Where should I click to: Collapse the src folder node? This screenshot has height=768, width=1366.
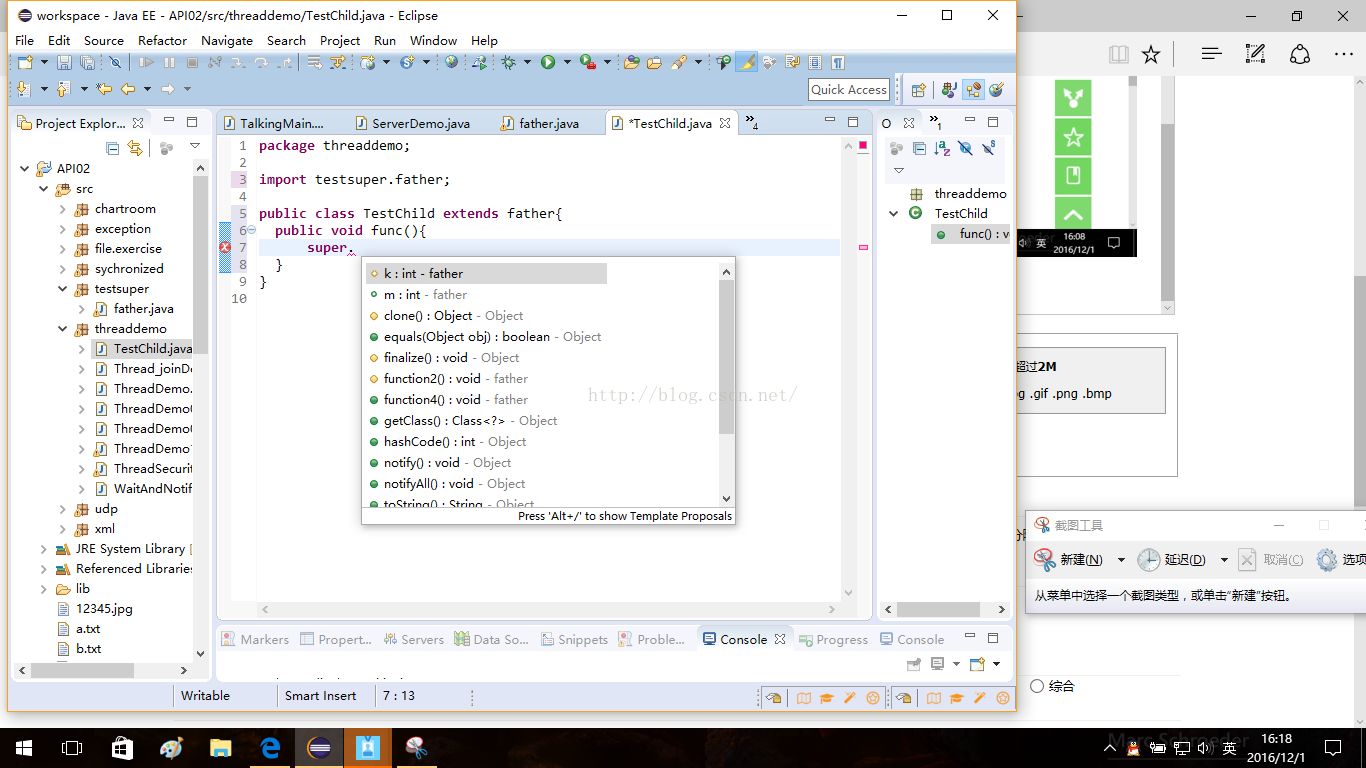(43, 189)
